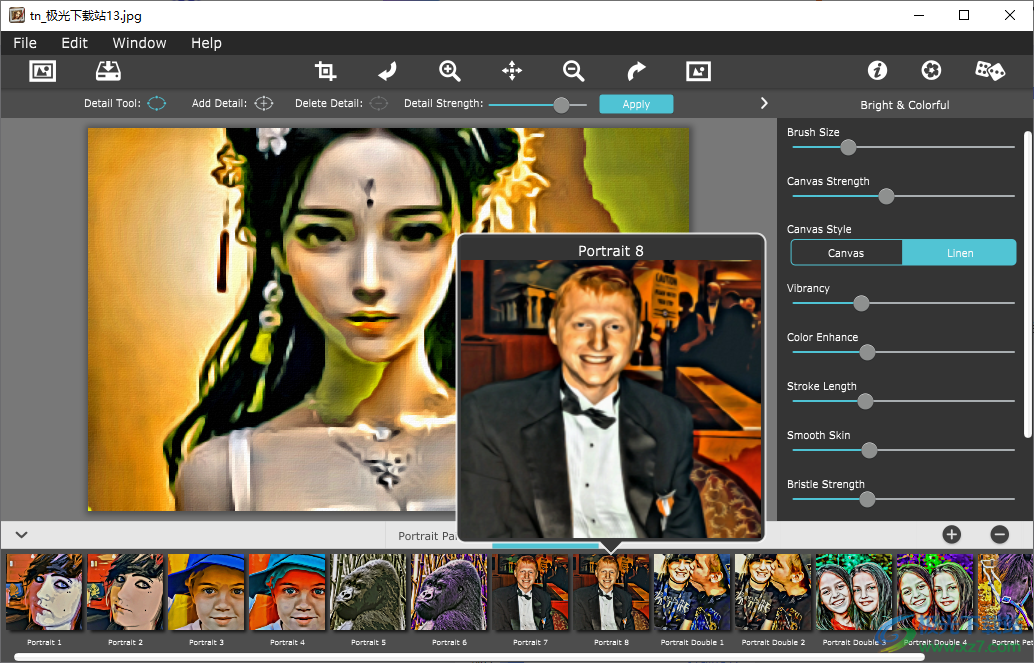Click the Zoom Out magnifier icon
The height and width of the screenshot is (663, 1034).
(573, 70)
